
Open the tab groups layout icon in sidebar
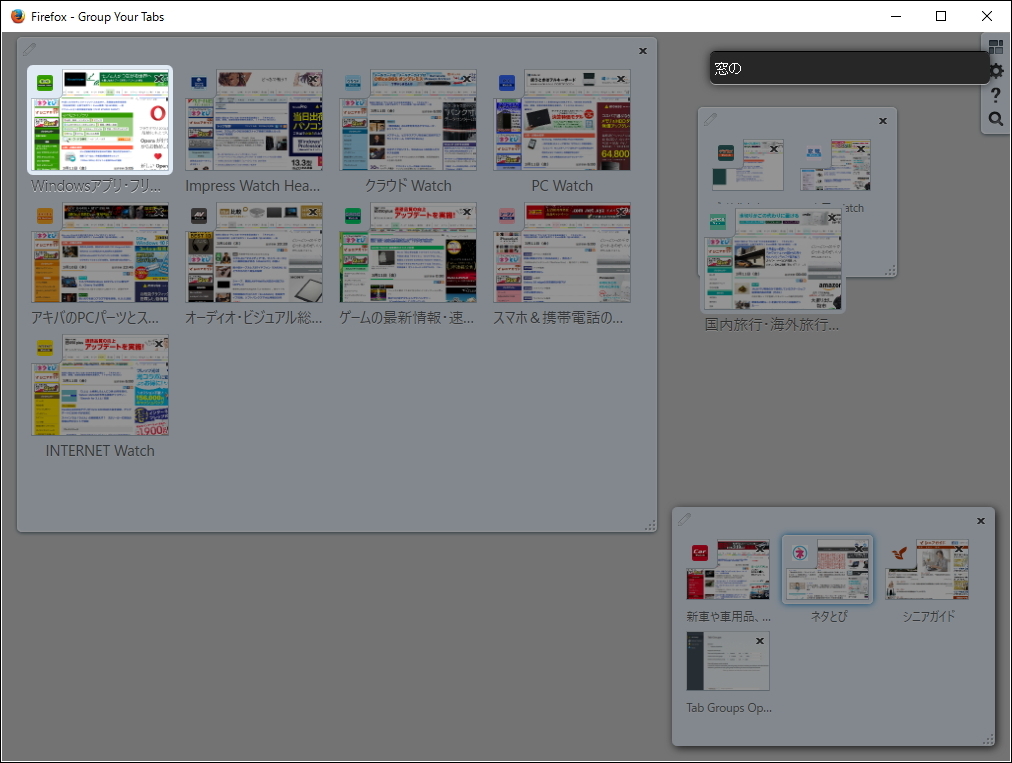coord(996,46)
